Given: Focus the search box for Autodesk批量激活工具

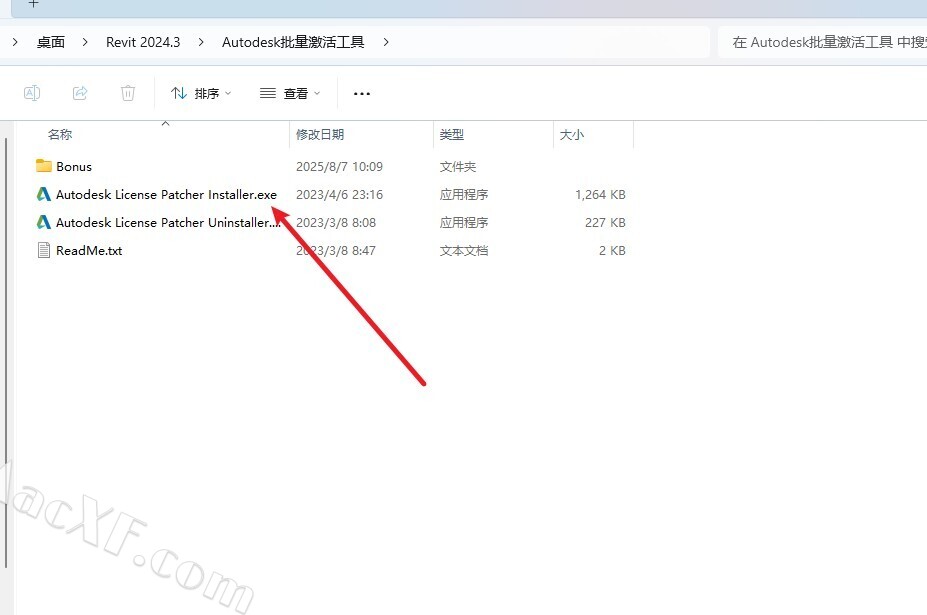Looking at the screenshot, I should tap(822, 42).
